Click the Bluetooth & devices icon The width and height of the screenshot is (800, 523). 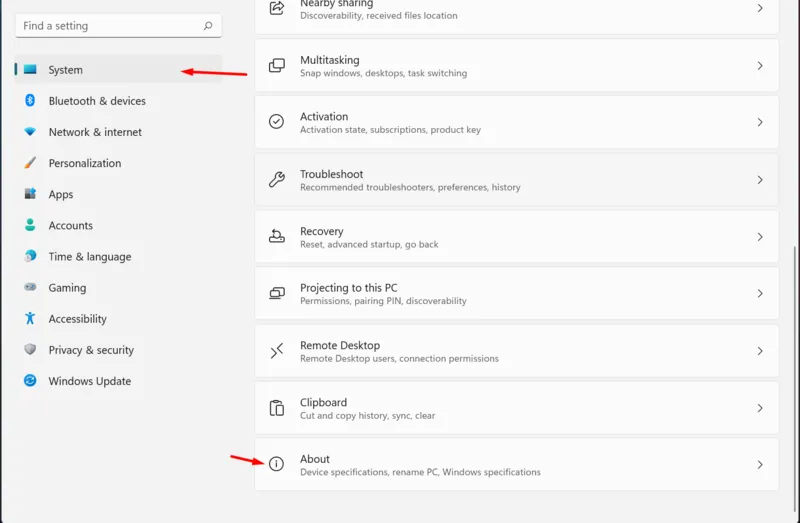(x=30, y=101)
